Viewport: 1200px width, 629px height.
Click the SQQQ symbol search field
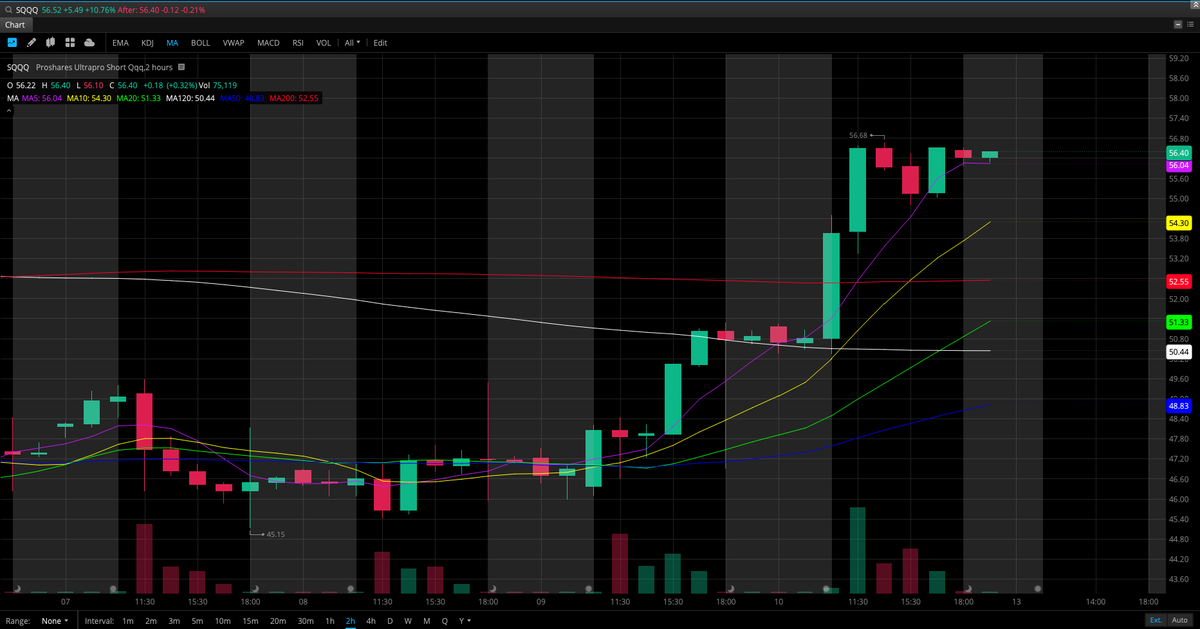(x=26, y=8)
